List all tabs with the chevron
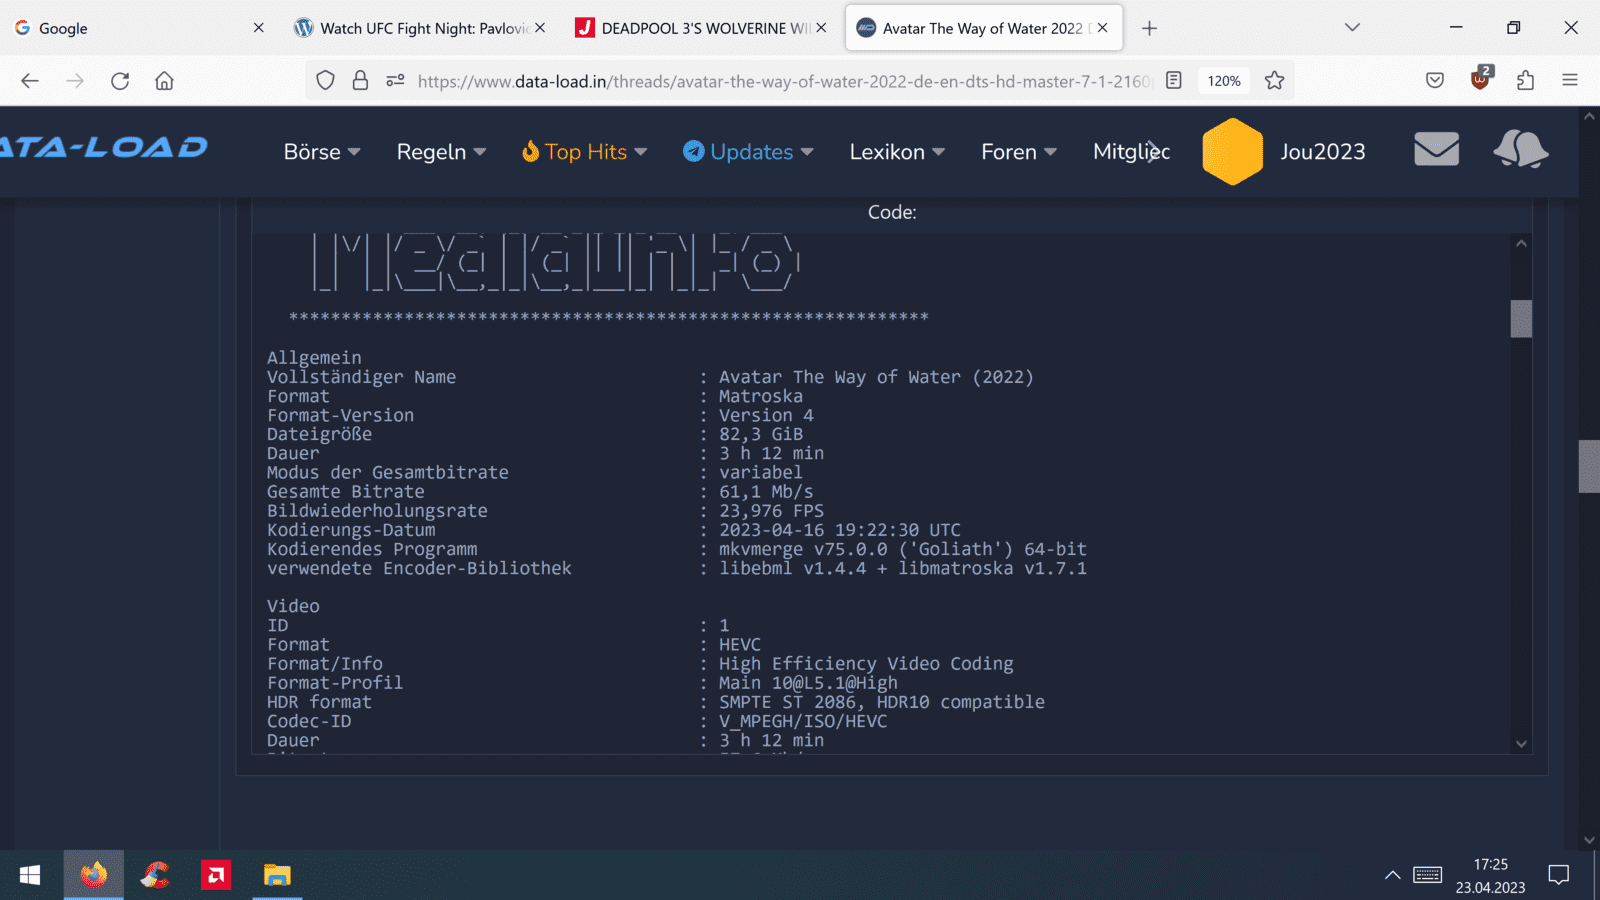 [x=1352, y=28]
